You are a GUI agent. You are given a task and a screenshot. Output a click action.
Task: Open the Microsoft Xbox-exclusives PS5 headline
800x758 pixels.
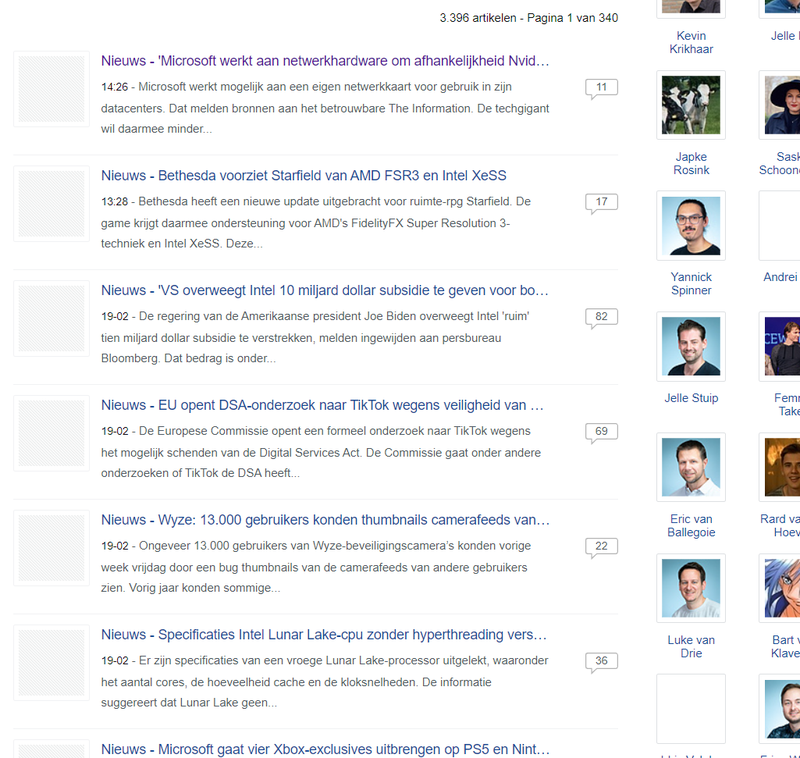click(x=325, y=749)
